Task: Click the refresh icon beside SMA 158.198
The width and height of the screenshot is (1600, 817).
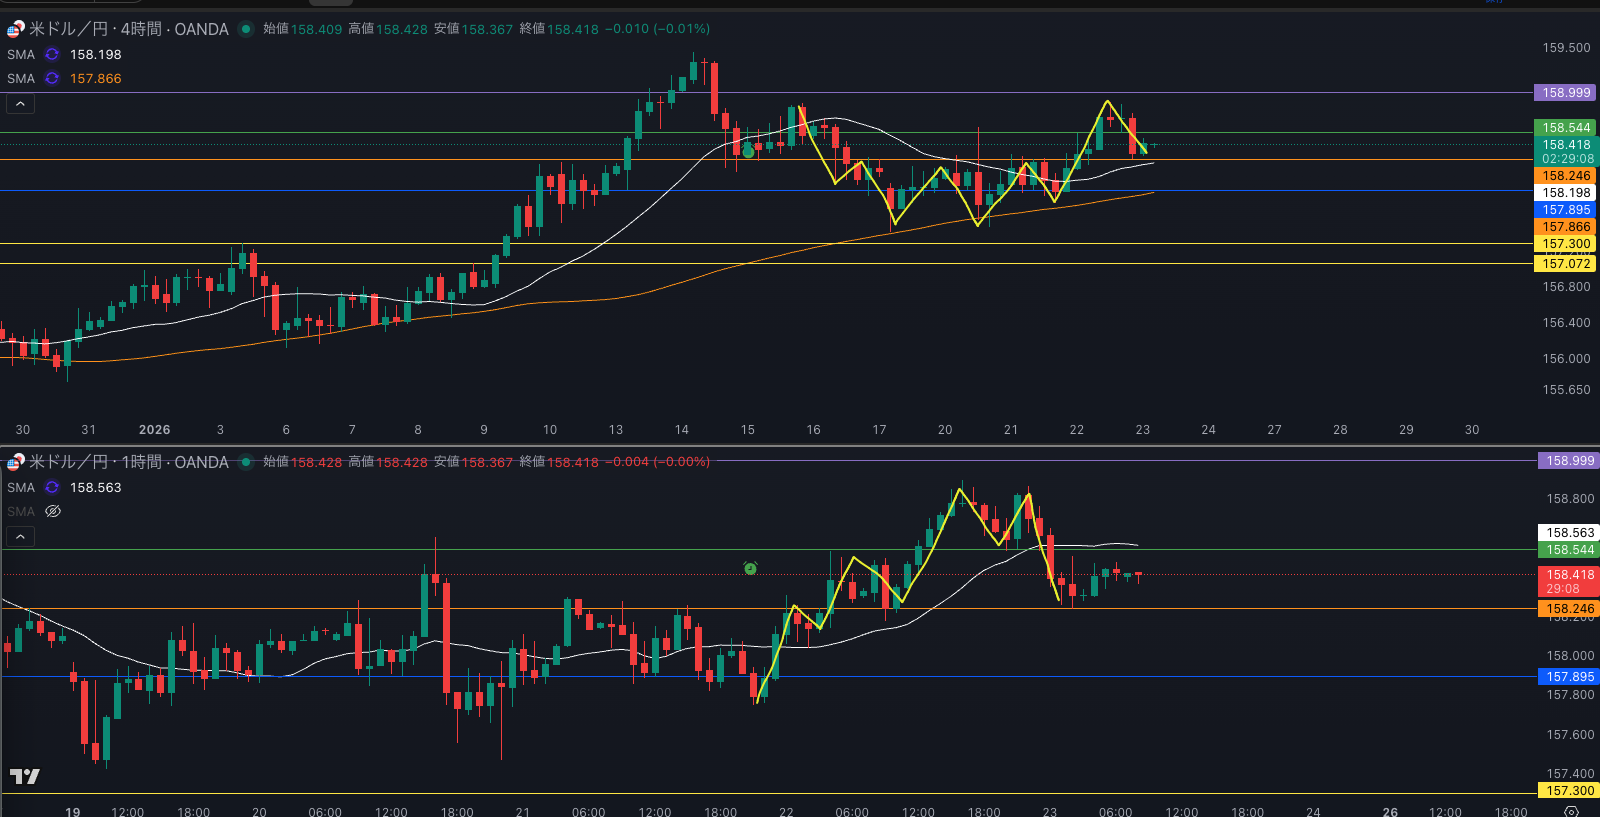Action: 52,55
